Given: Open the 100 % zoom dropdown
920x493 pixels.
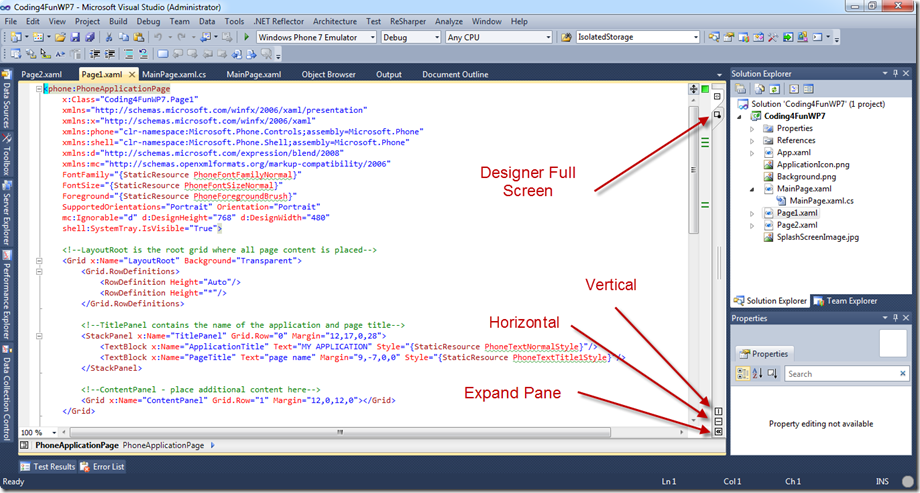Looking at the screenshot, I should coord(54,433).
